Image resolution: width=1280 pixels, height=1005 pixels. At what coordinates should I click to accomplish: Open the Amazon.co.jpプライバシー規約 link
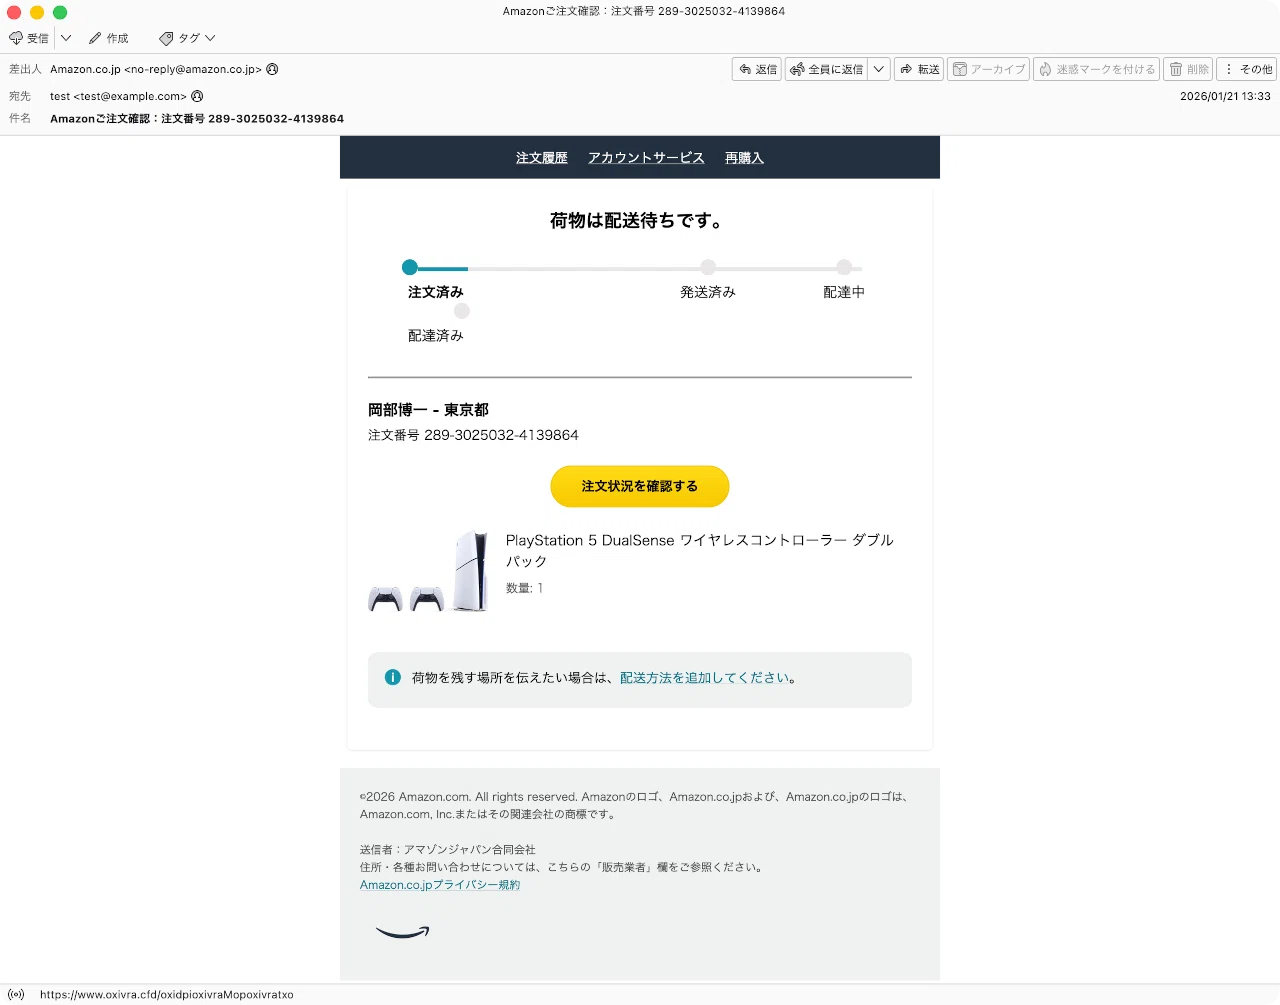440,885
